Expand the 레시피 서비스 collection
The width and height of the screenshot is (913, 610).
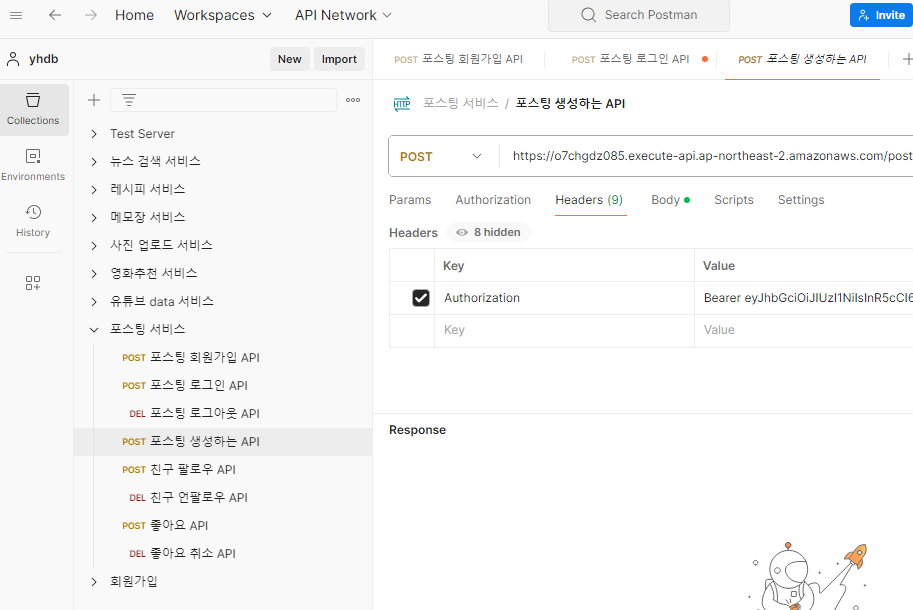point(94,190)
